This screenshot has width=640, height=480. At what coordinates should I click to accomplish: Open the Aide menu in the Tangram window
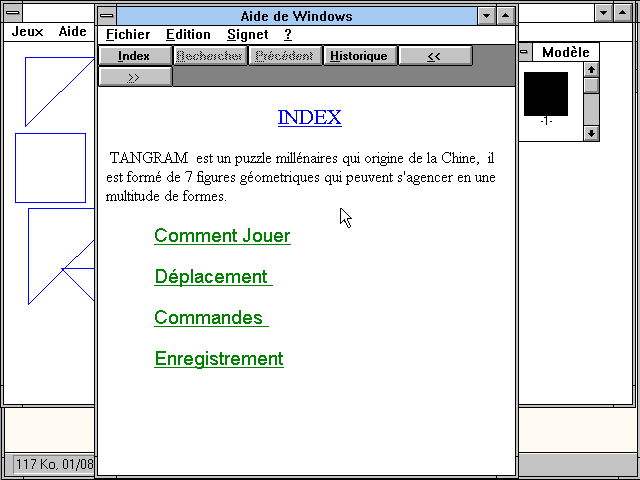tap(72, 31)
